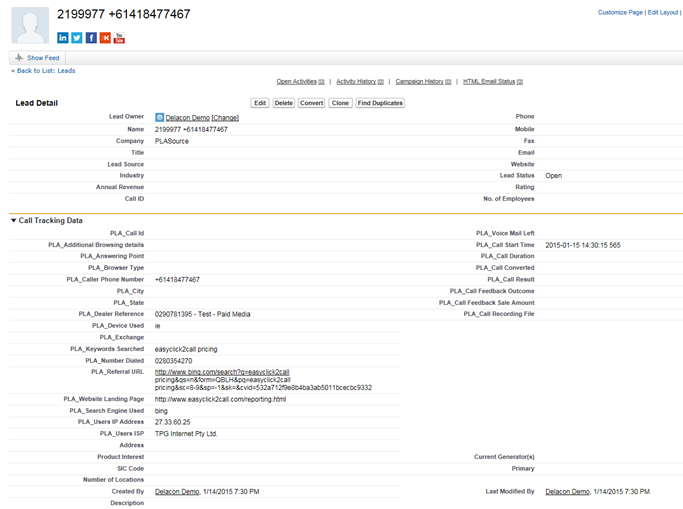Click the Name value 2199977 +61418477467
The height and width of the screenshot is (509, 683).
[191, 129]
